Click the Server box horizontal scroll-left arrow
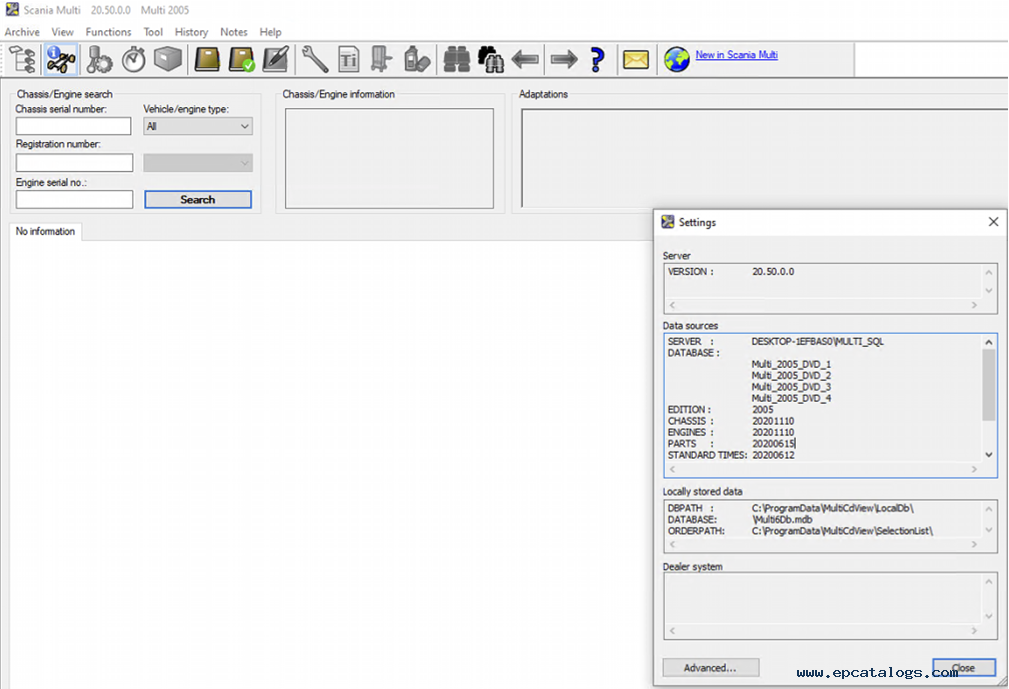Viewport: 1009px width, 689px height. [672, 305]
